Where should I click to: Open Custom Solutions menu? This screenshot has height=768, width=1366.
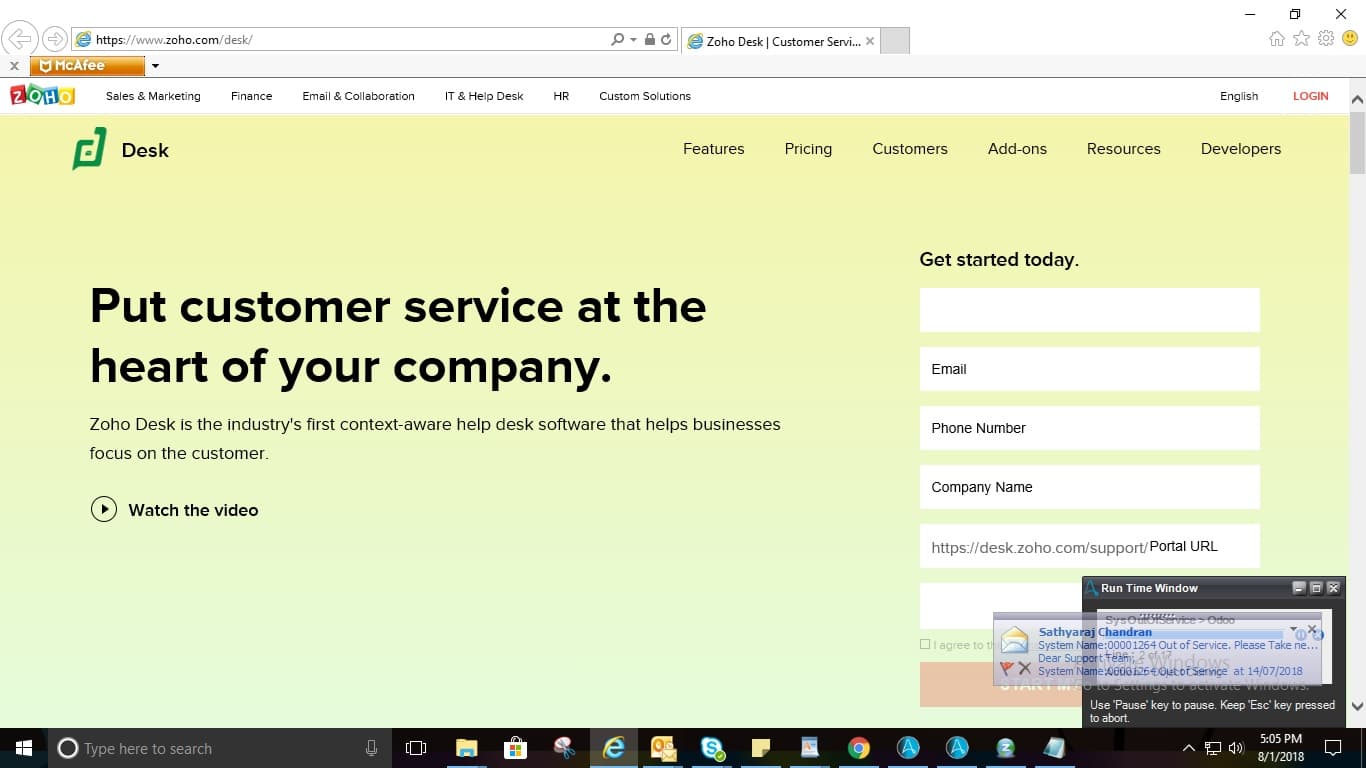click(645, 96)
